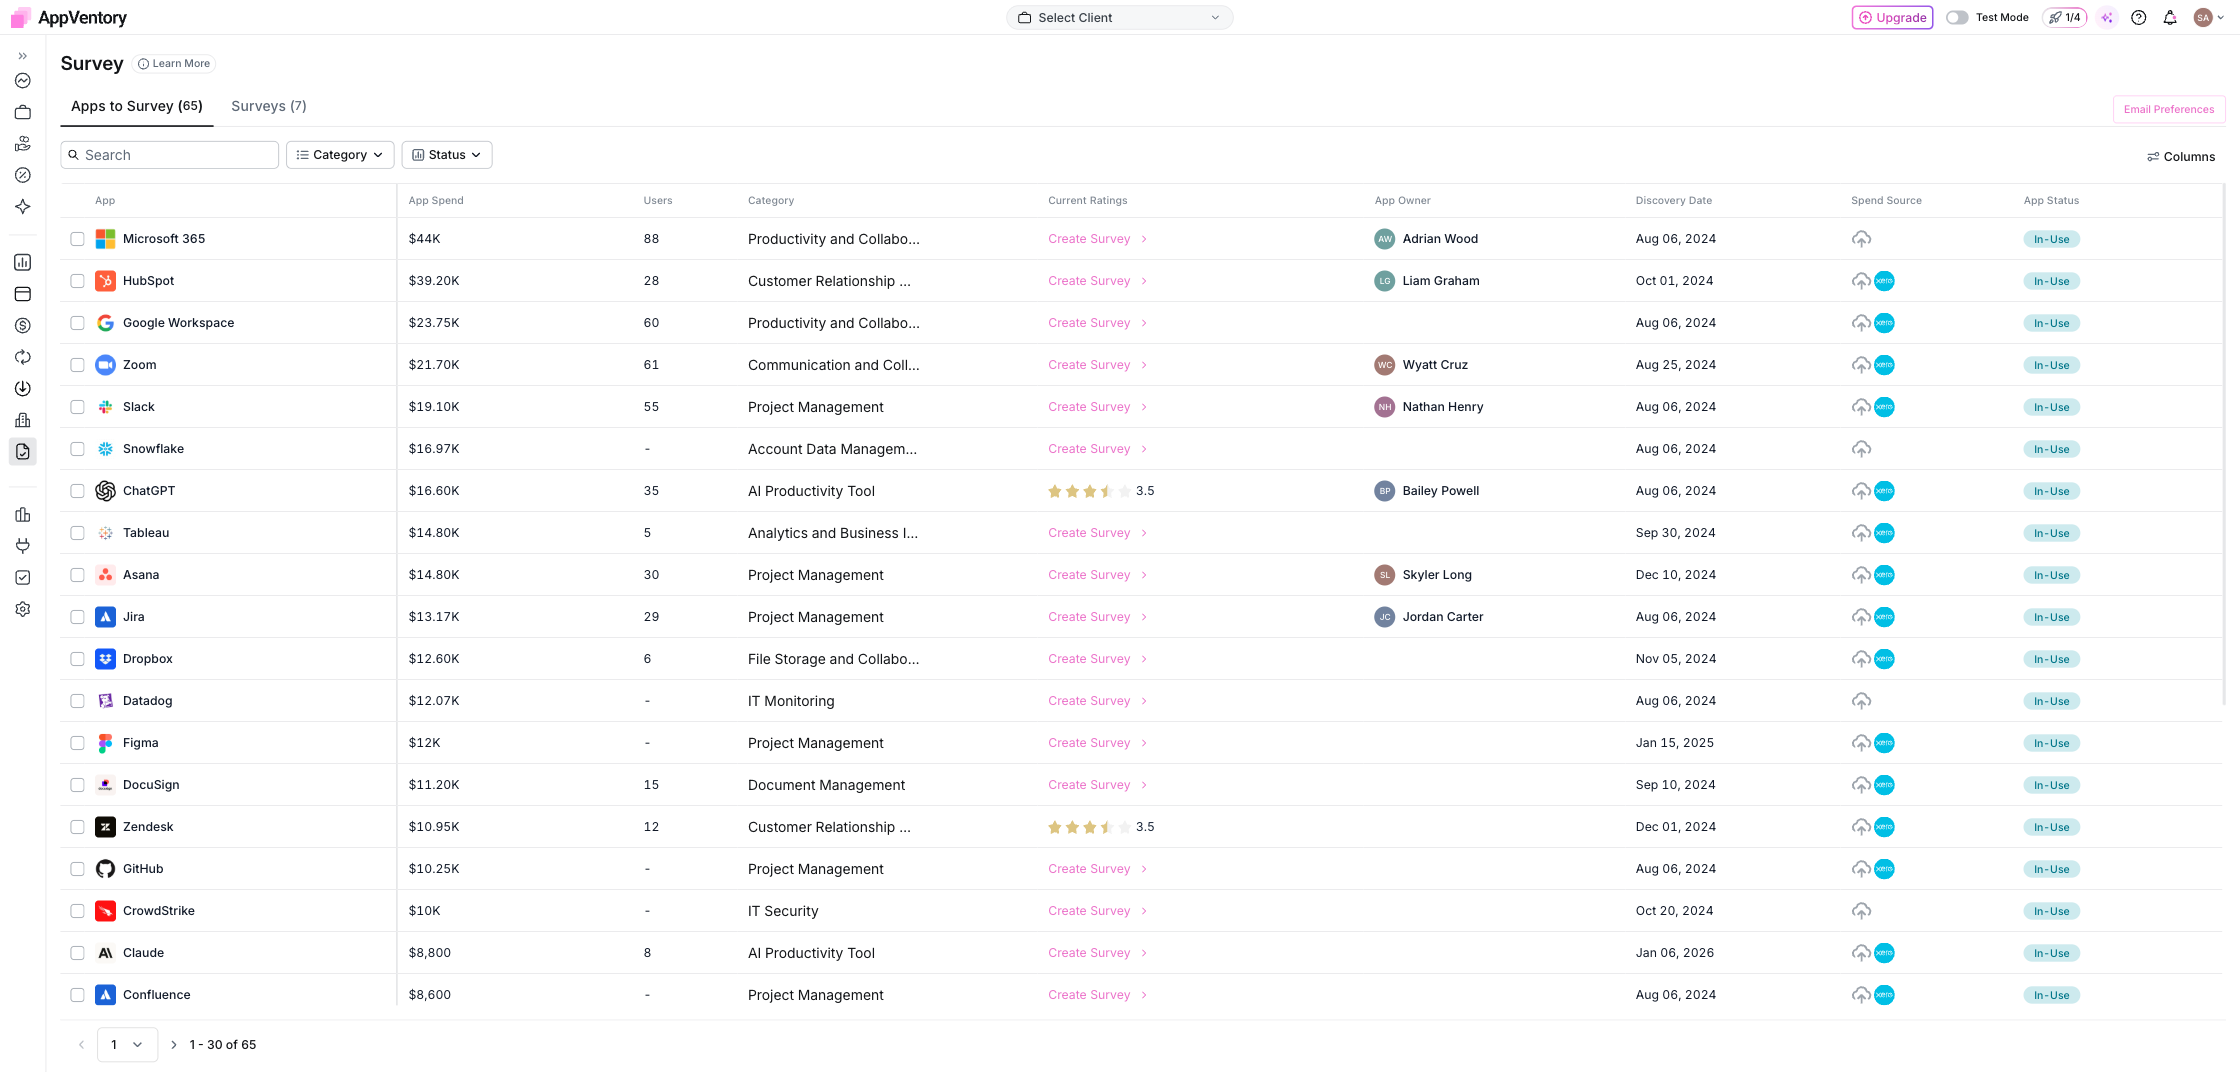Toggle Test Mode switch
Image resolution: width=2240 pixels, height=1072 pixels.
pyautogui.click(x=1957, y=17)
